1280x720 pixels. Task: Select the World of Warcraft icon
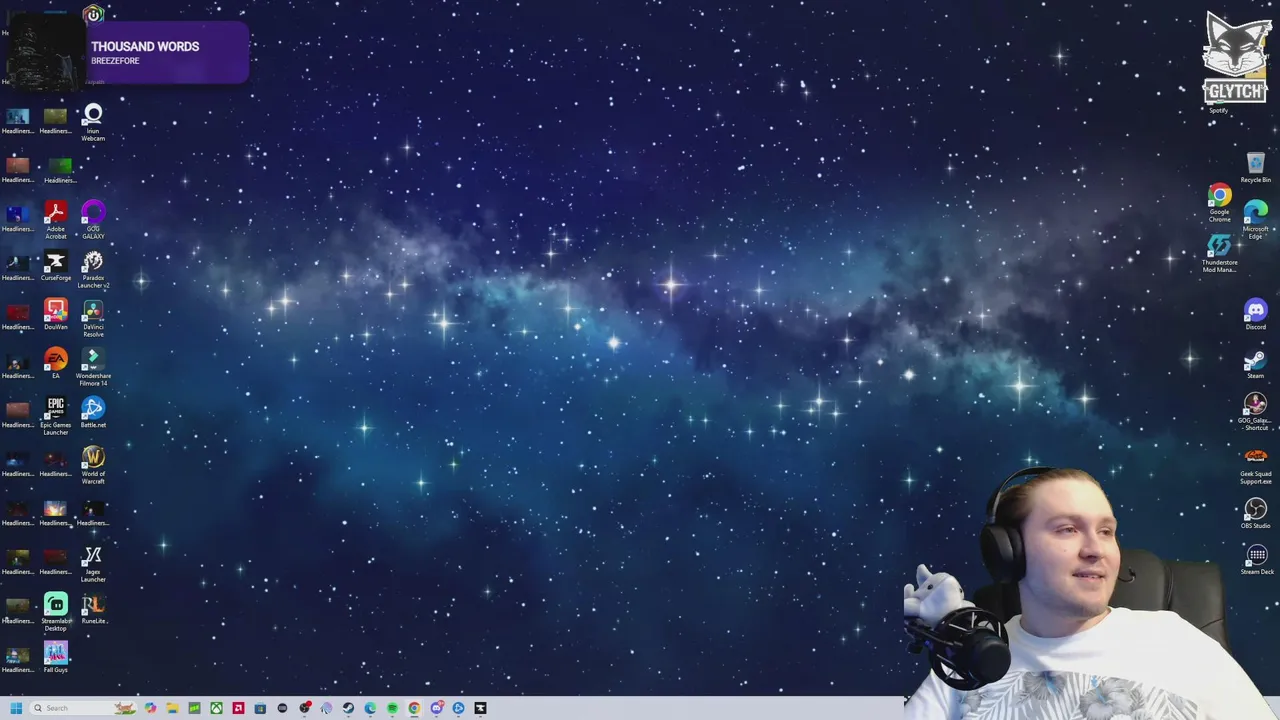pos(93,465)
